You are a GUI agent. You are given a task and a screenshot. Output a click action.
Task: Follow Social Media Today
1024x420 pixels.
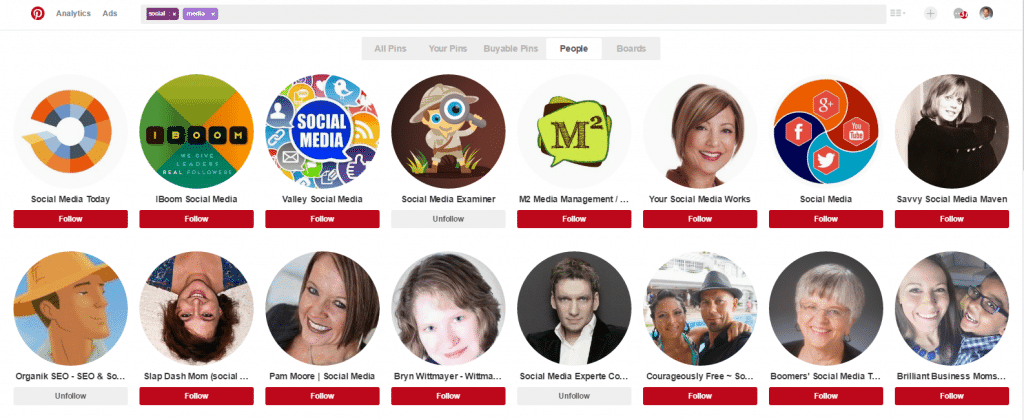point(71,219)
